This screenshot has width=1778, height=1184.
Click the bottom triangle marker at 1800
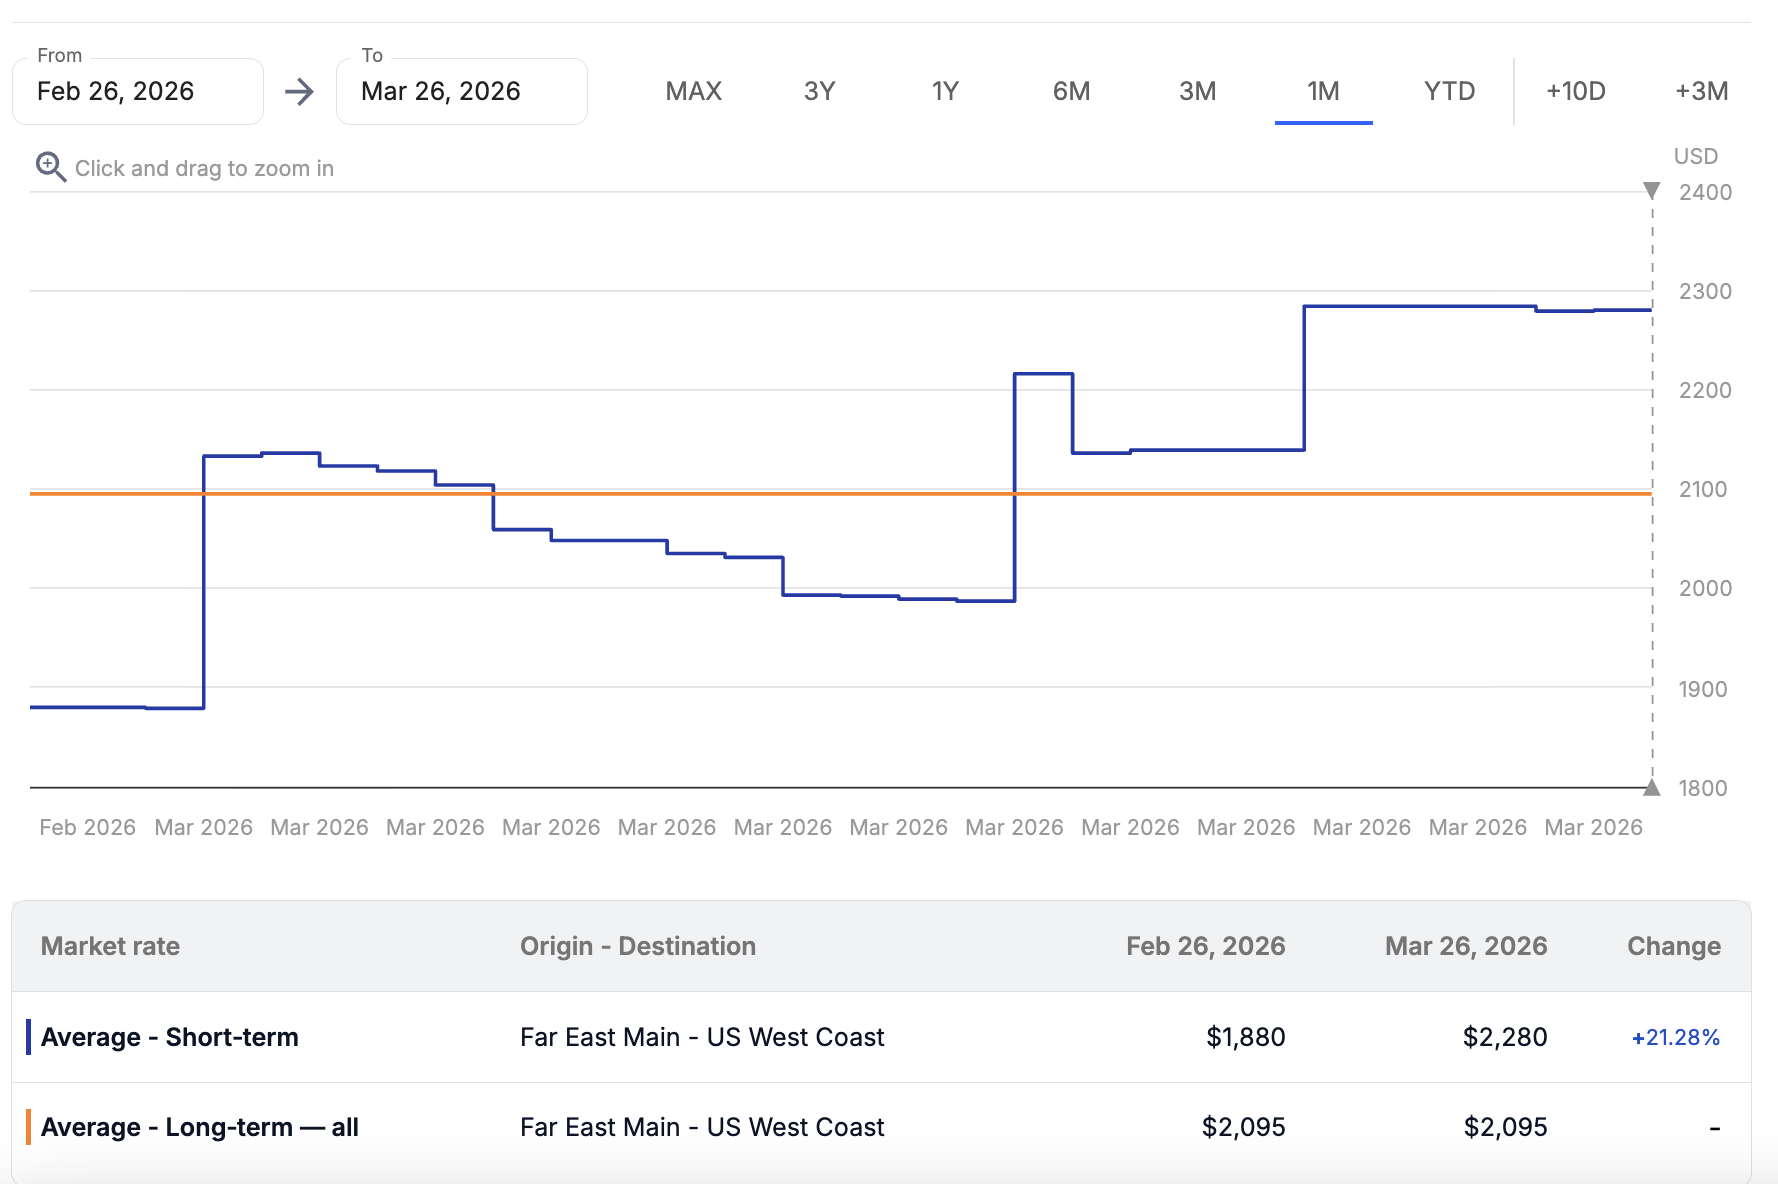[x=1652, y=788]
